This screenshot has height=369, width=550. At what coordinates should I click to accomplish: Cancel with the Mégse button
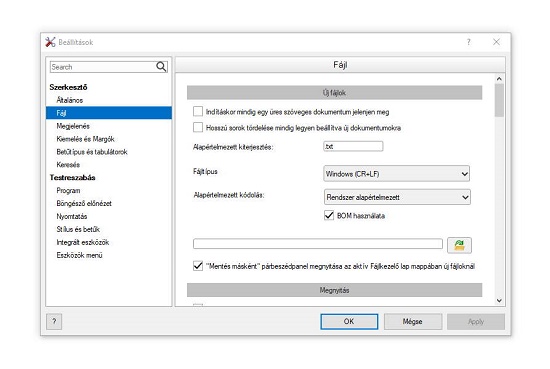pos(412,321)
